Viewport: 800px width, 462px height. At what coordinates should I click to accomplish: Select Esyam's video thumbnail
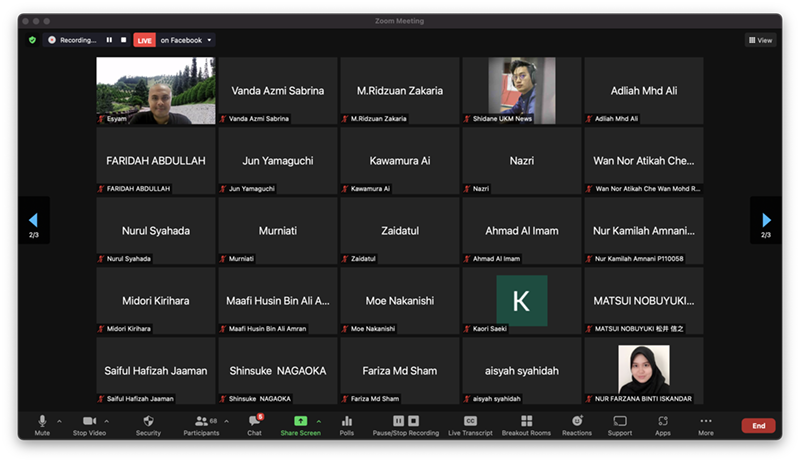pos(155,90)
